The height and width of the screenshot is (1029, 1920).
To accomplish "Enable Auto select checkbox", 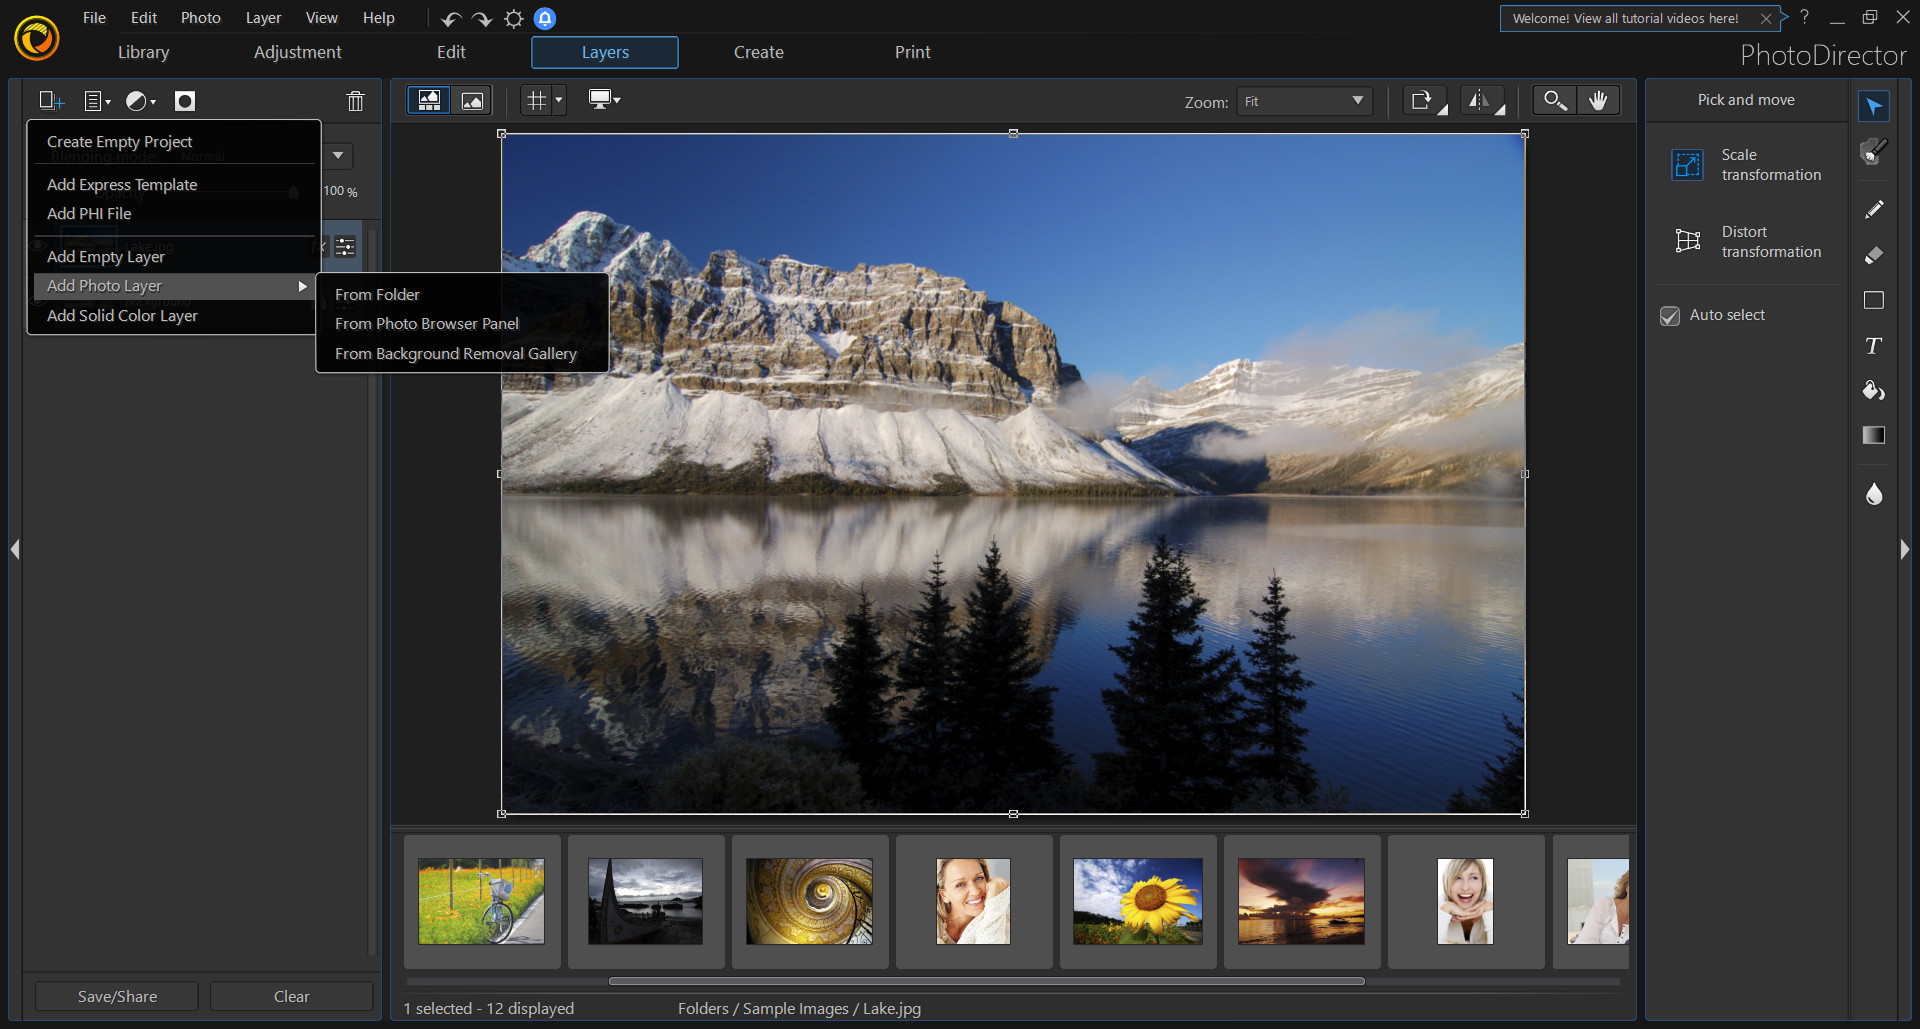I will 1670,315.
